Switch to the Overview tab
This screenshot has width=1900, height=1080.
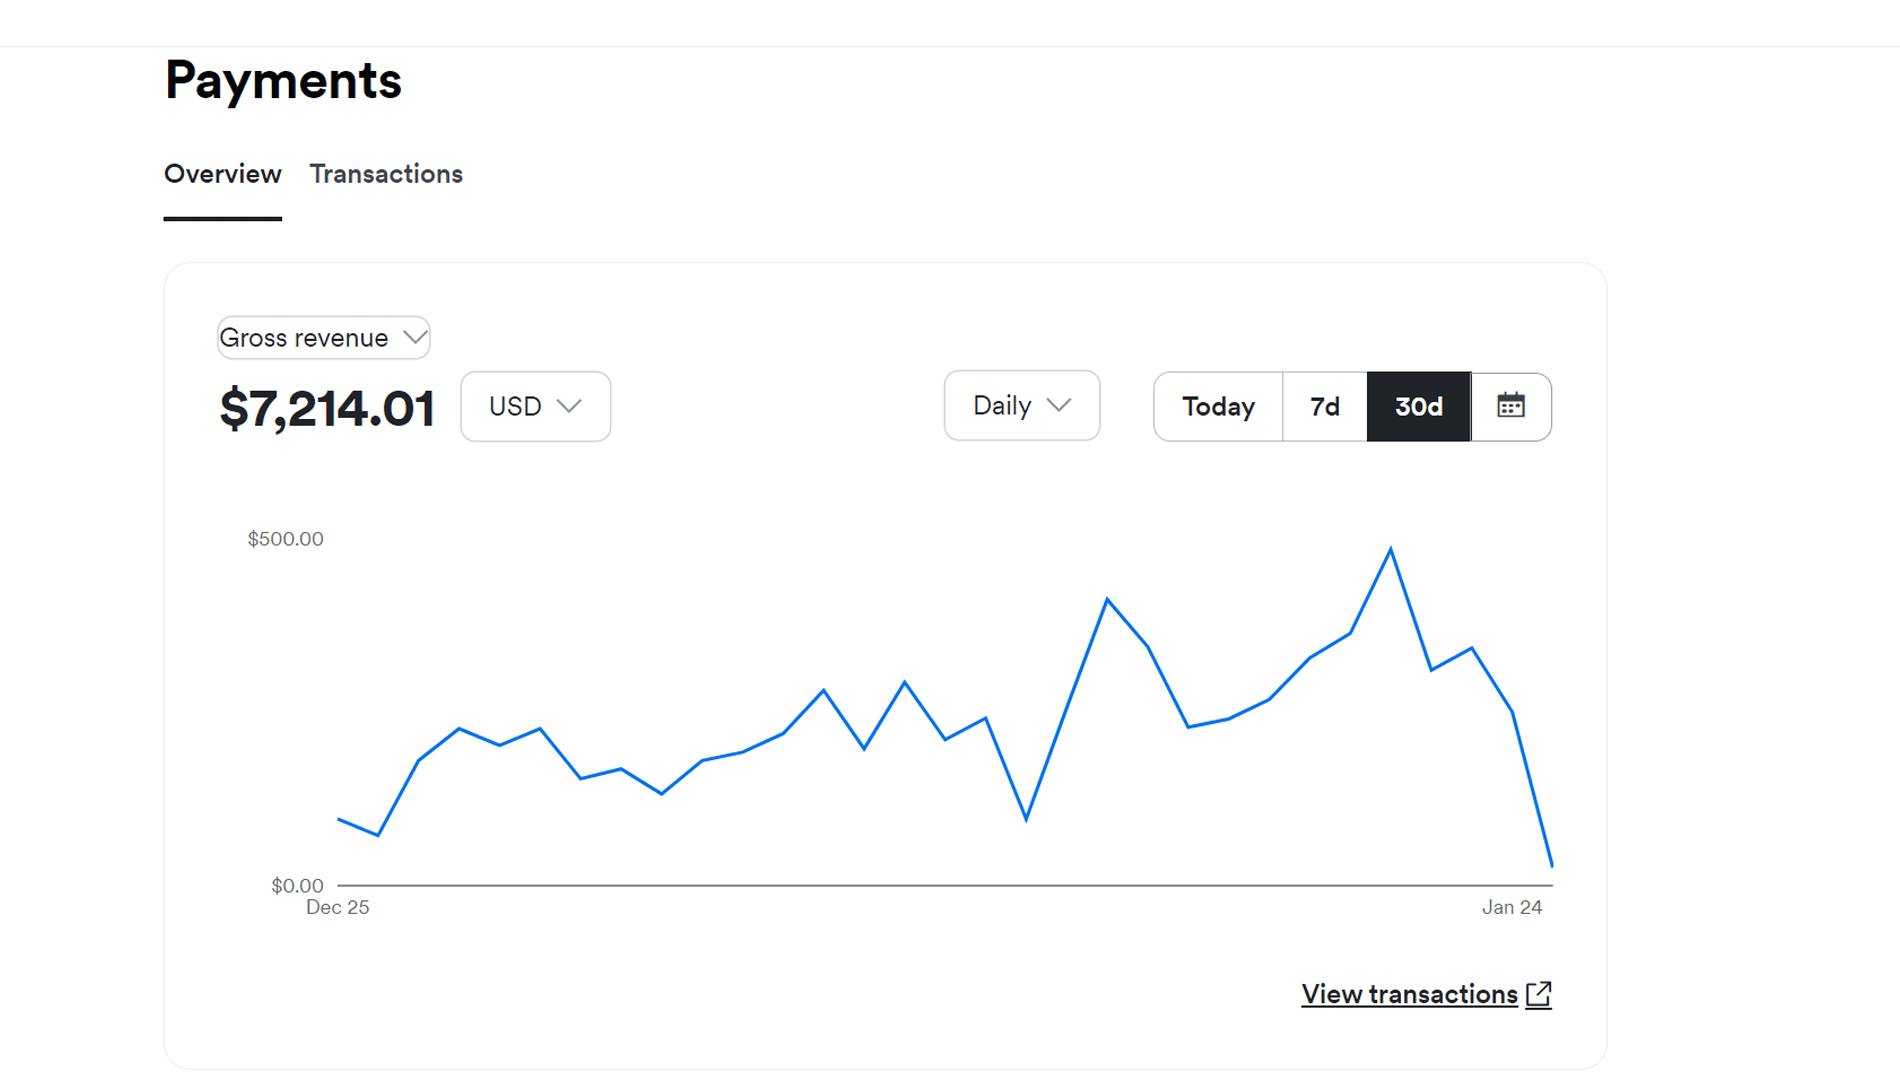pyautogui.click(x=222, y=174)
